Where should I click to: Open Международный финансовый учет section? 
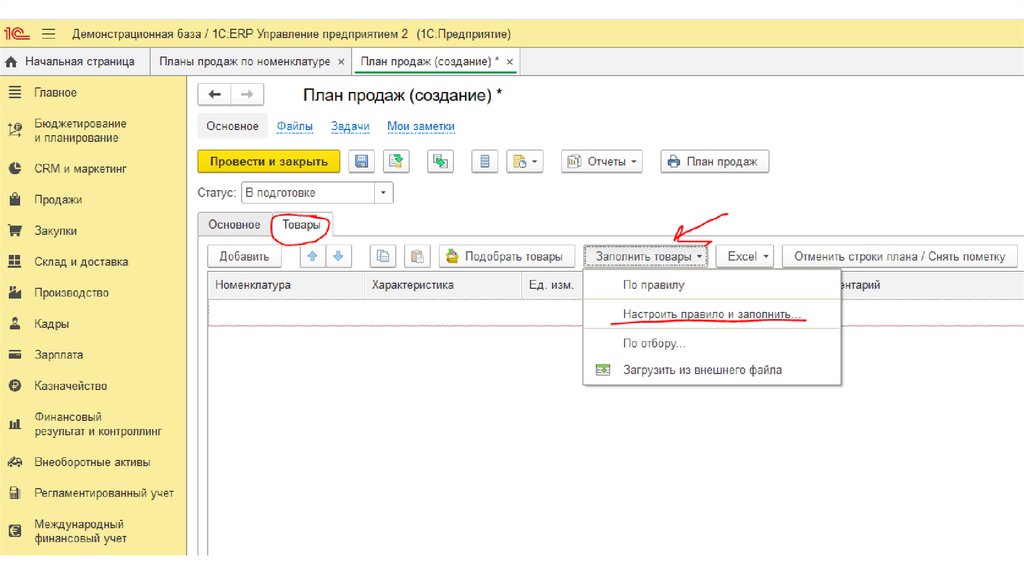[80, 531]
